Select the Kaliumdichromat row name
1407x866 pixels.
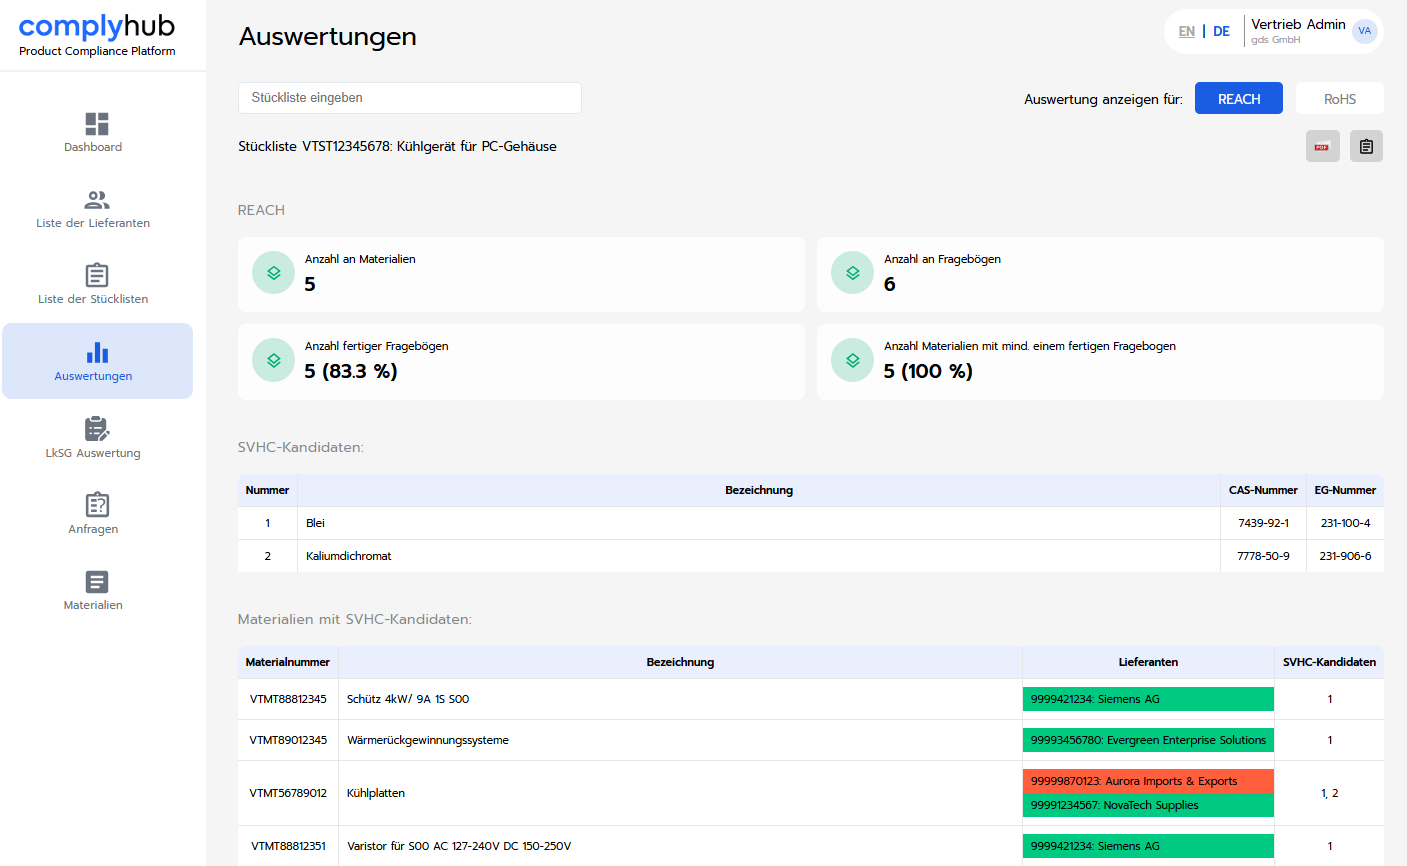[x=349, y=556]
